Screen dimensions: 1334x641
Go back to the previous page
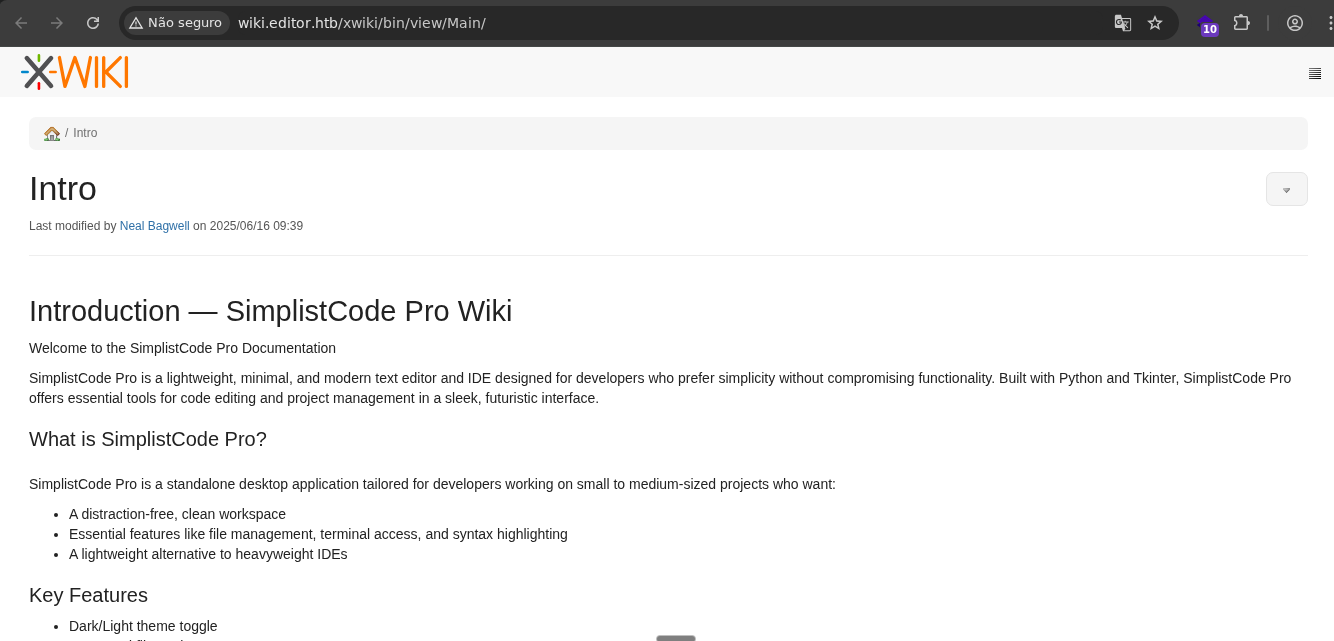coord(21,23)
